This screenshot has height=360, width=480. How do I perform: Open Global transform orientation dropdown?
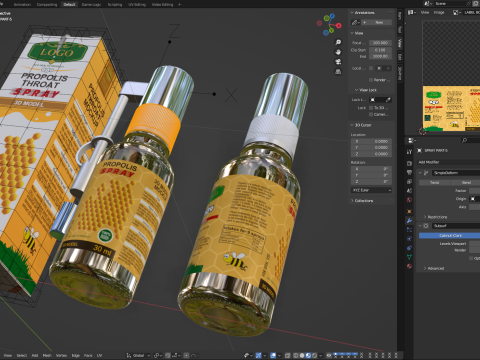coord(138,355)
